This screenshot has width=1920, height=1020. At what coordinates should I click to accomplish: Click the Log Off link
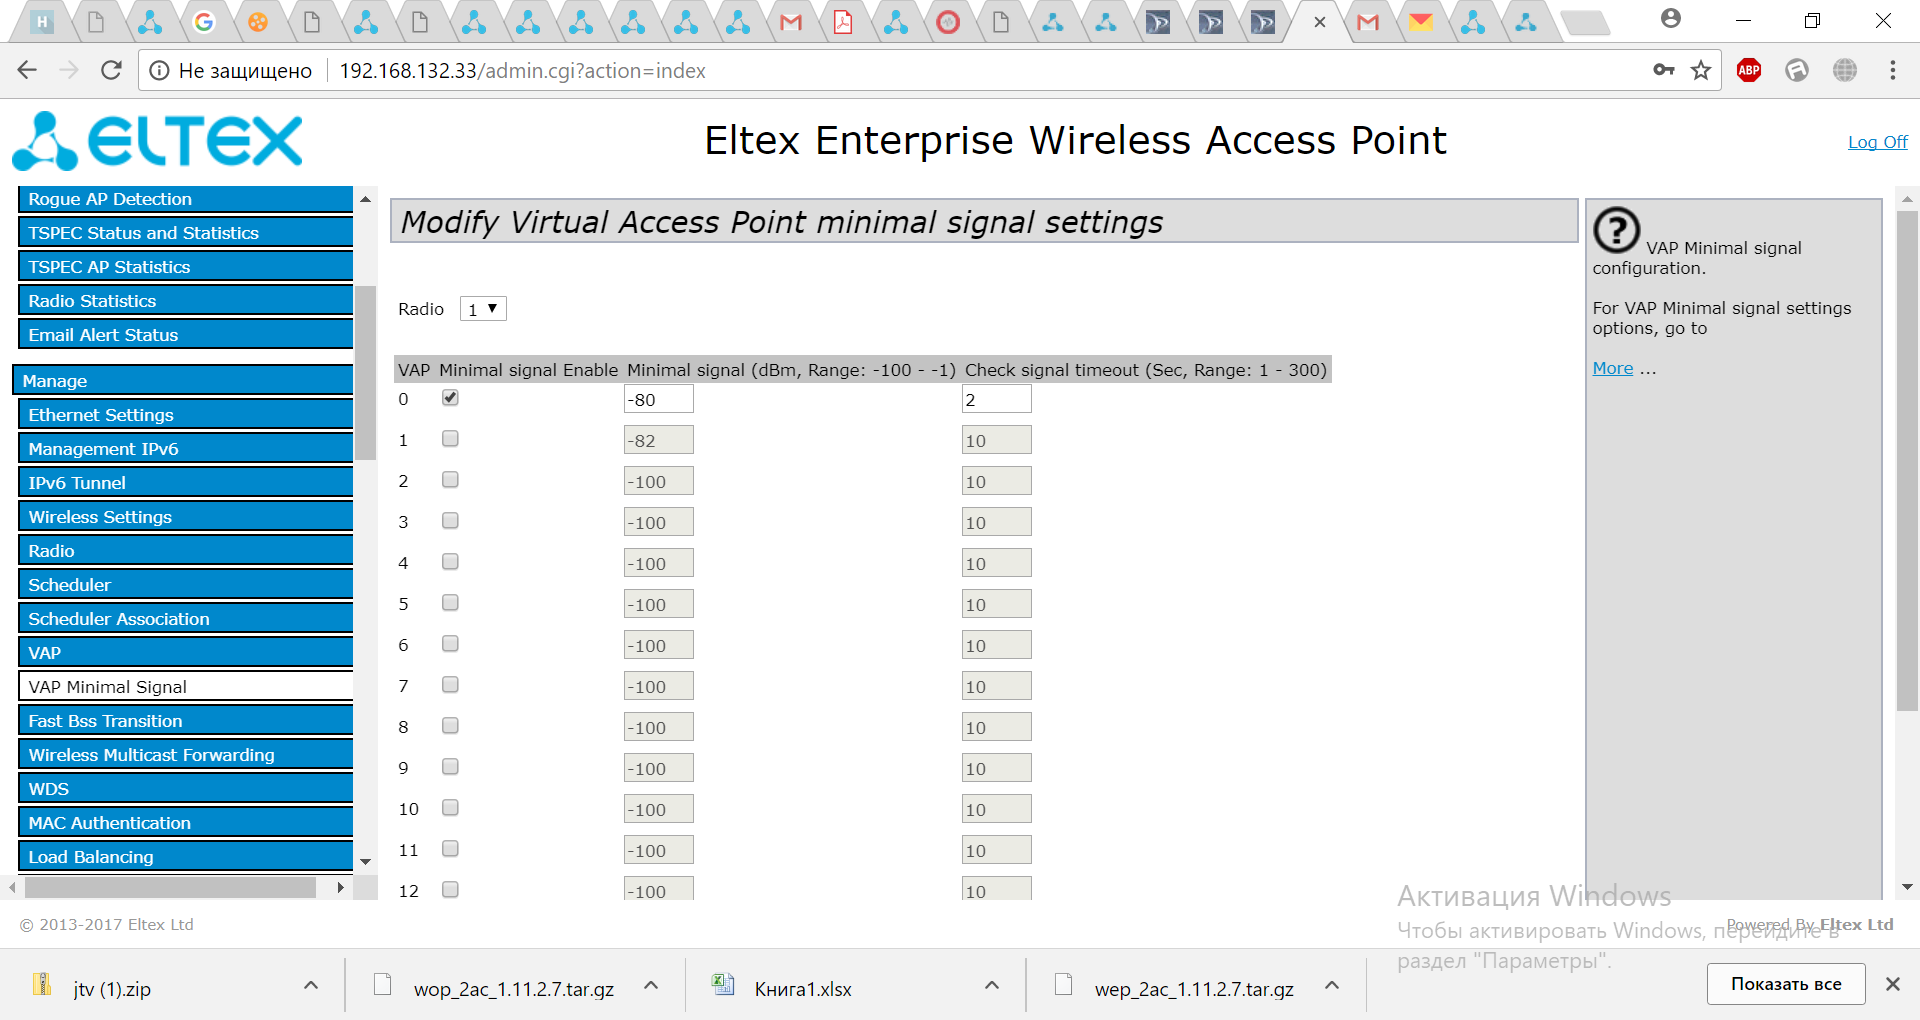1877,142
